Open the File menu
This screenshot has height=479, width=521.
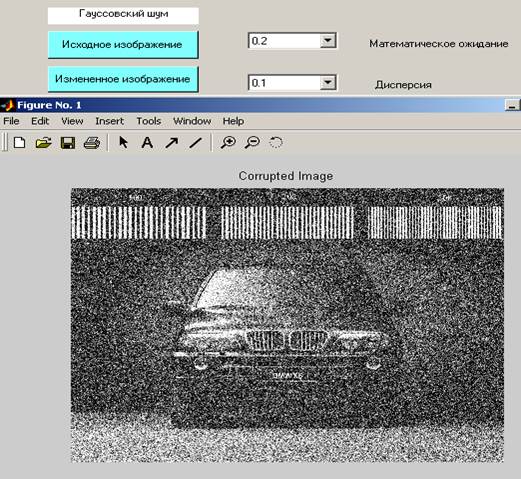[x=11, y=121]
